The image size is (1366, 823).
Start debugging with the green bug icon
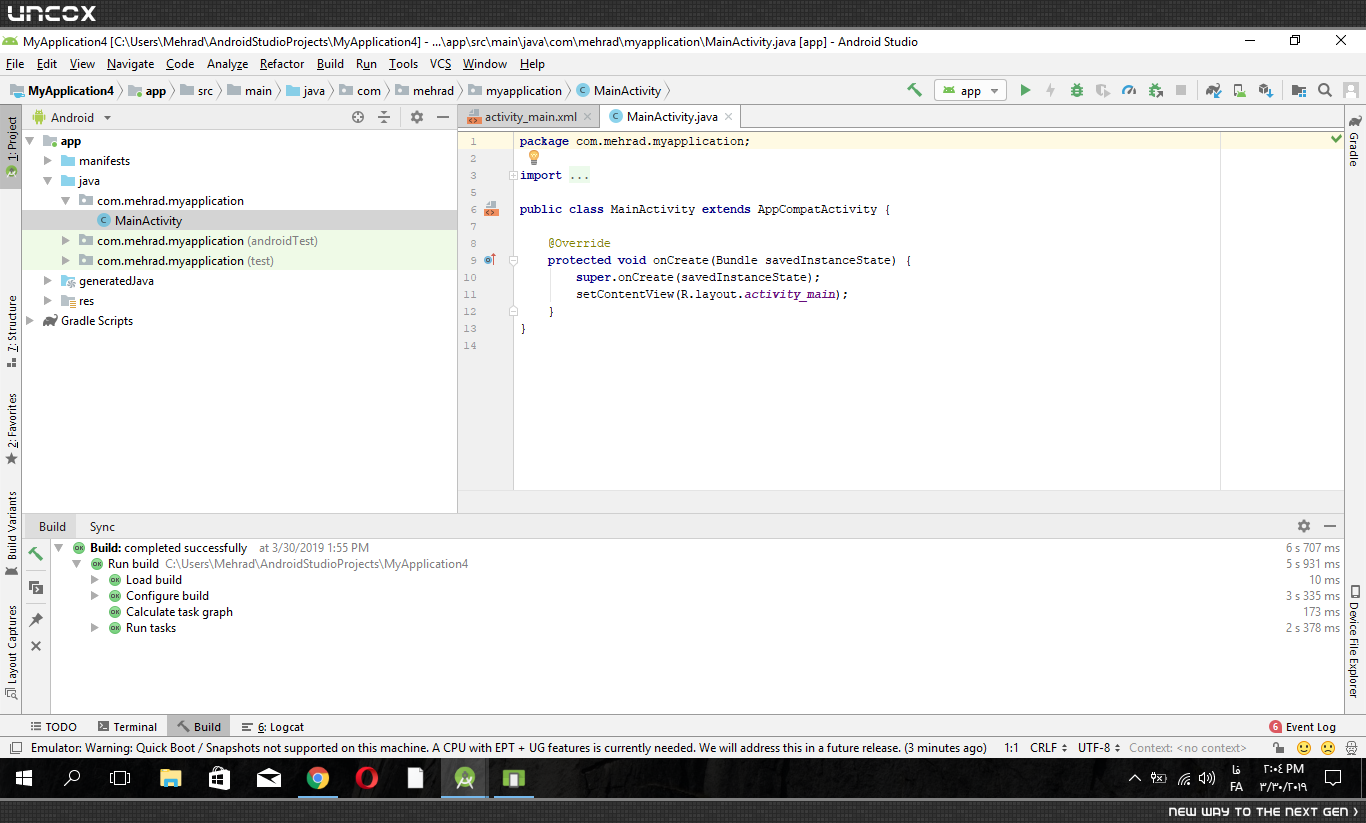[1076, 90]
